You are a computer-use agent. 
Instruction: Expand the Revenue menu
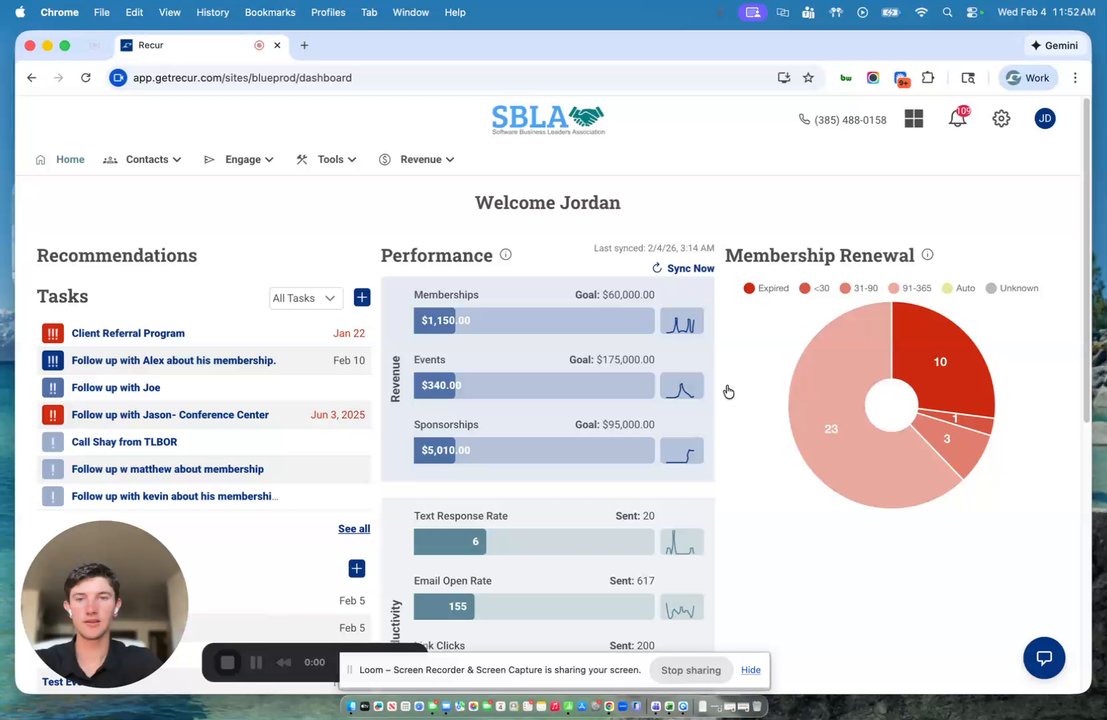[x=417, y=160]
